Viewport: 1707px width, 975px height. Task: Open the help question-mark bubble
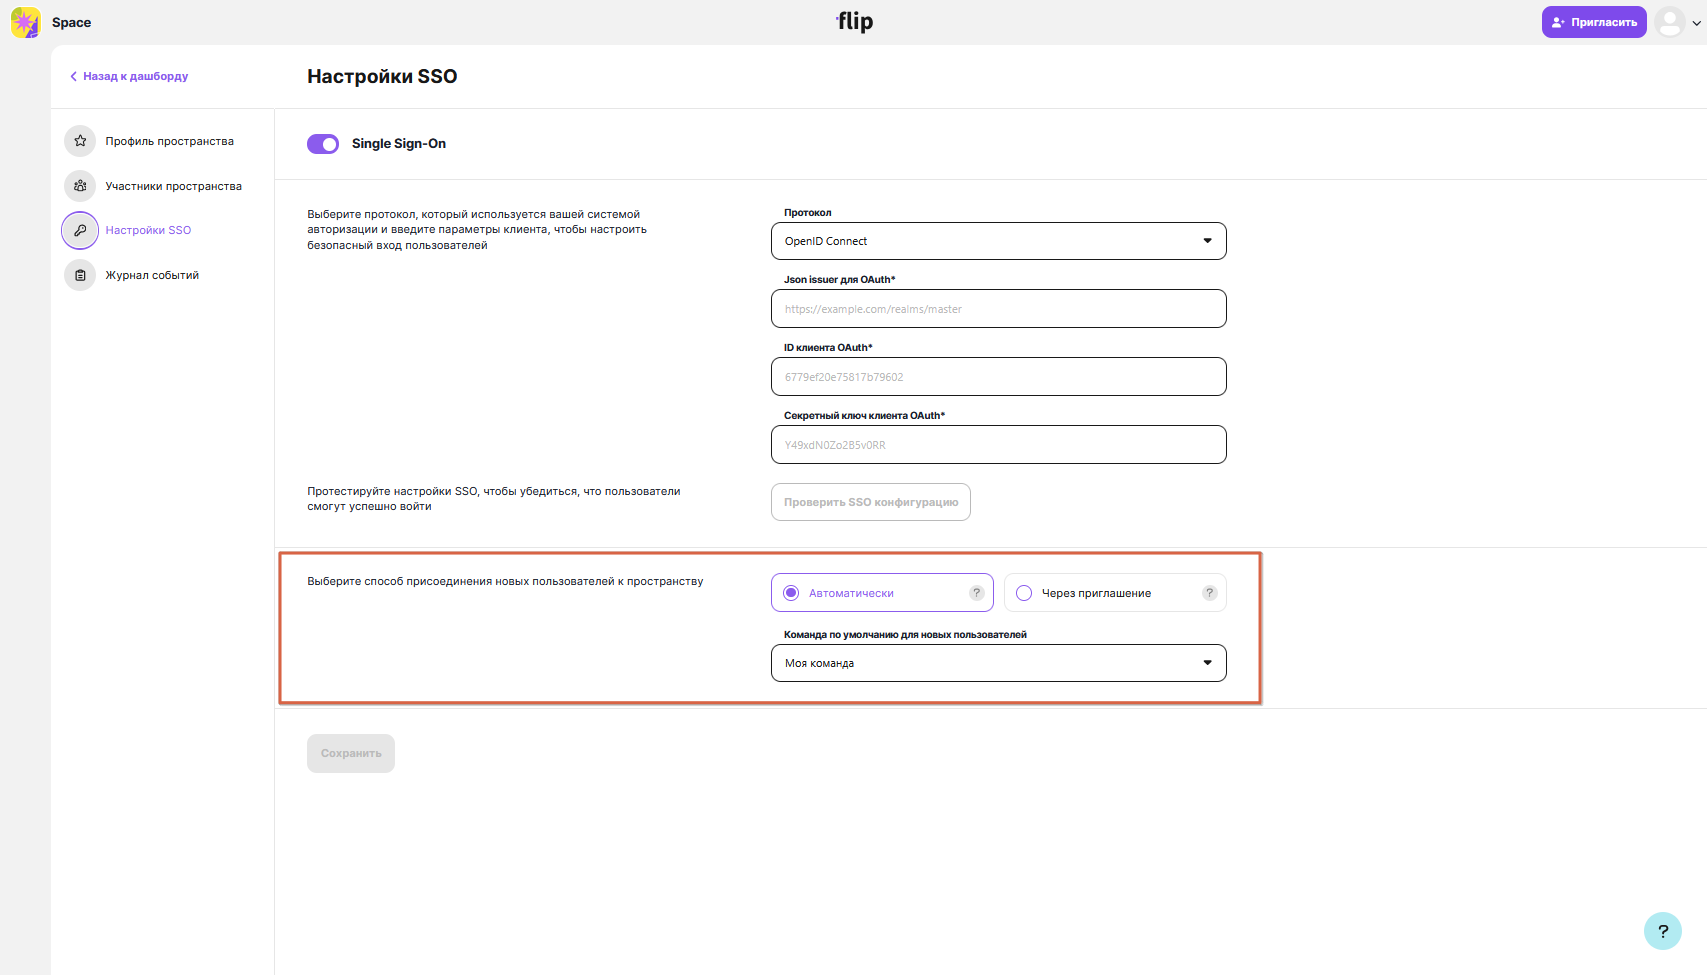click(1663, 931)
